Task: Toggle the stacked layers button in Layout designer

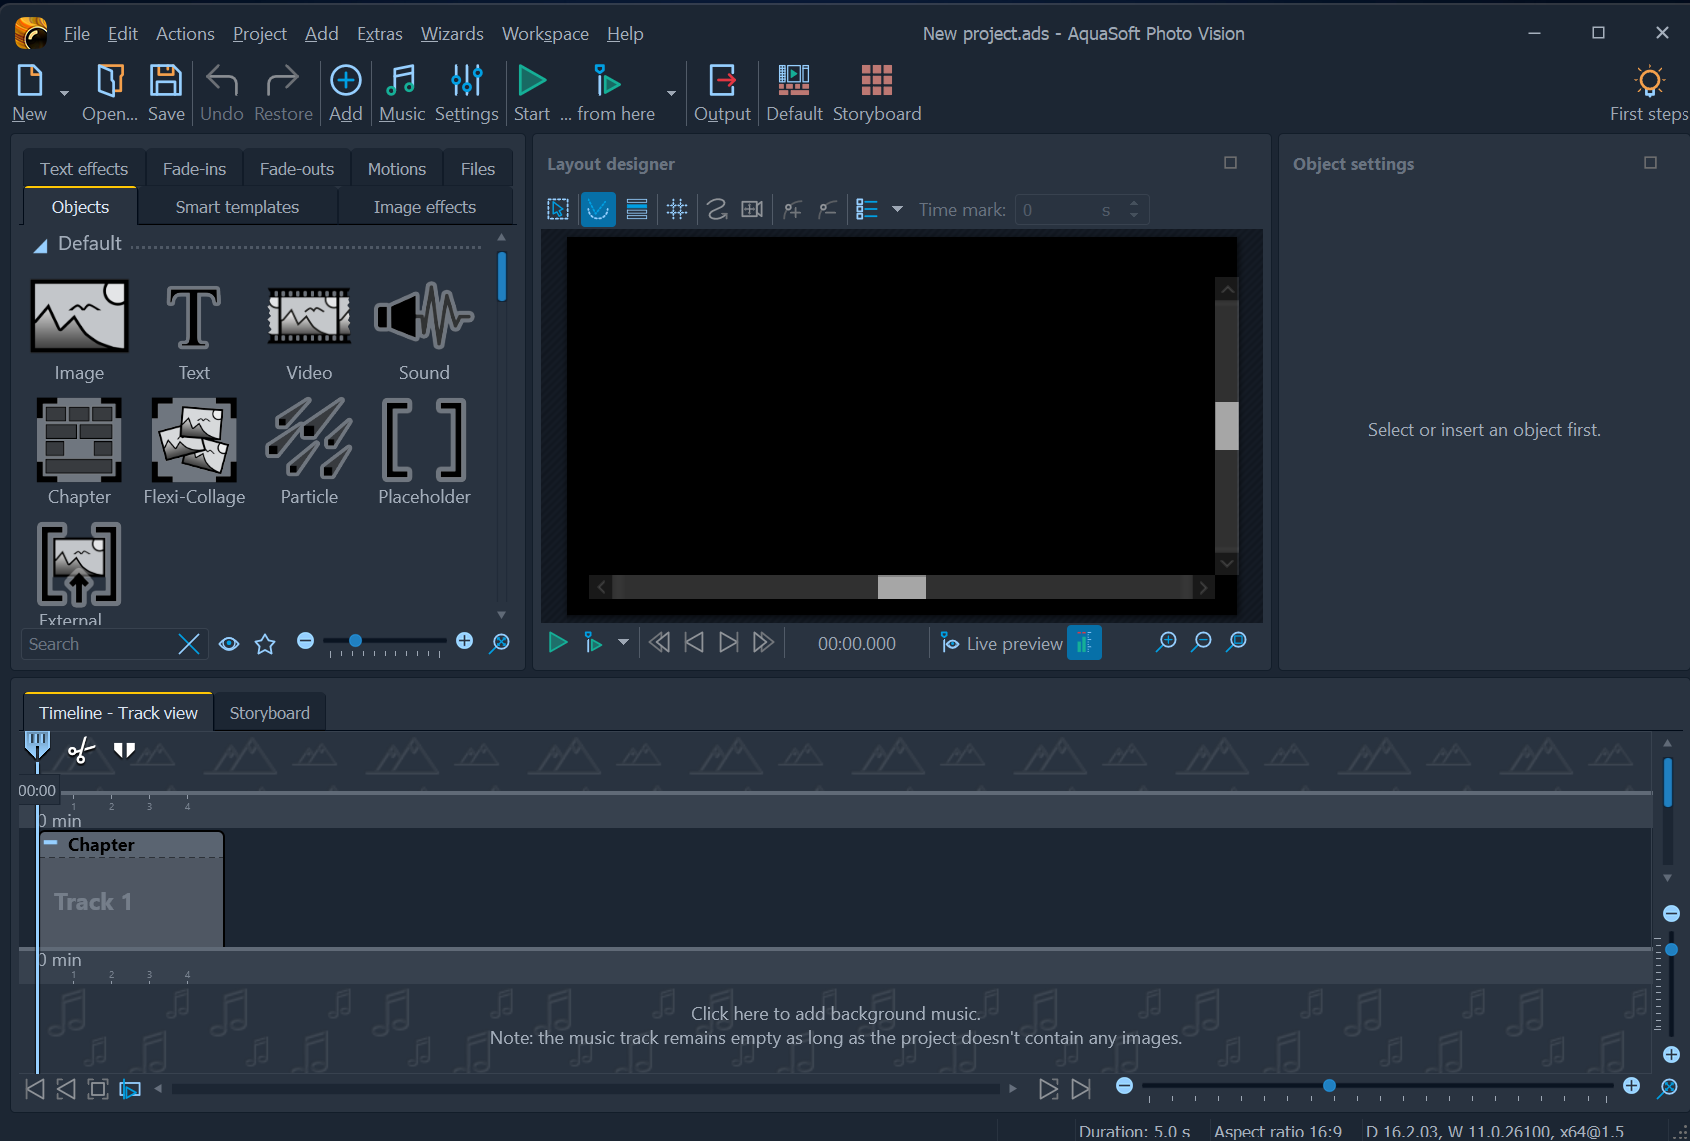Action: point(637,209)
